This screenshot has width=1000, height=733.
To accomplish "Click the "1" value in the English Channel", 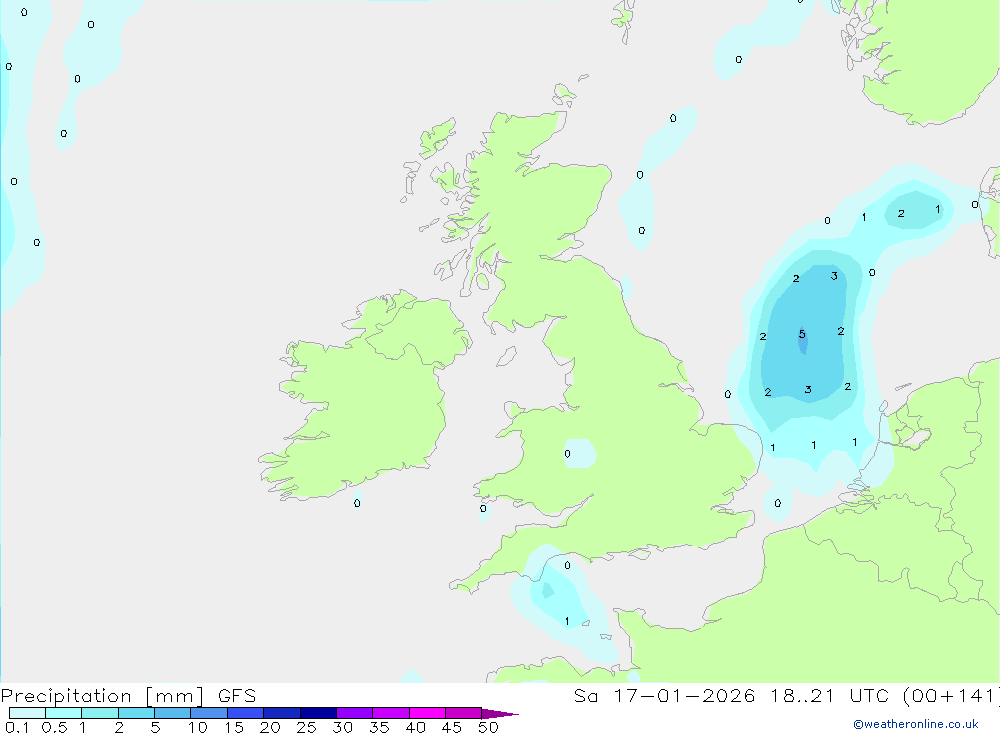I will click(x=567, y=621).
